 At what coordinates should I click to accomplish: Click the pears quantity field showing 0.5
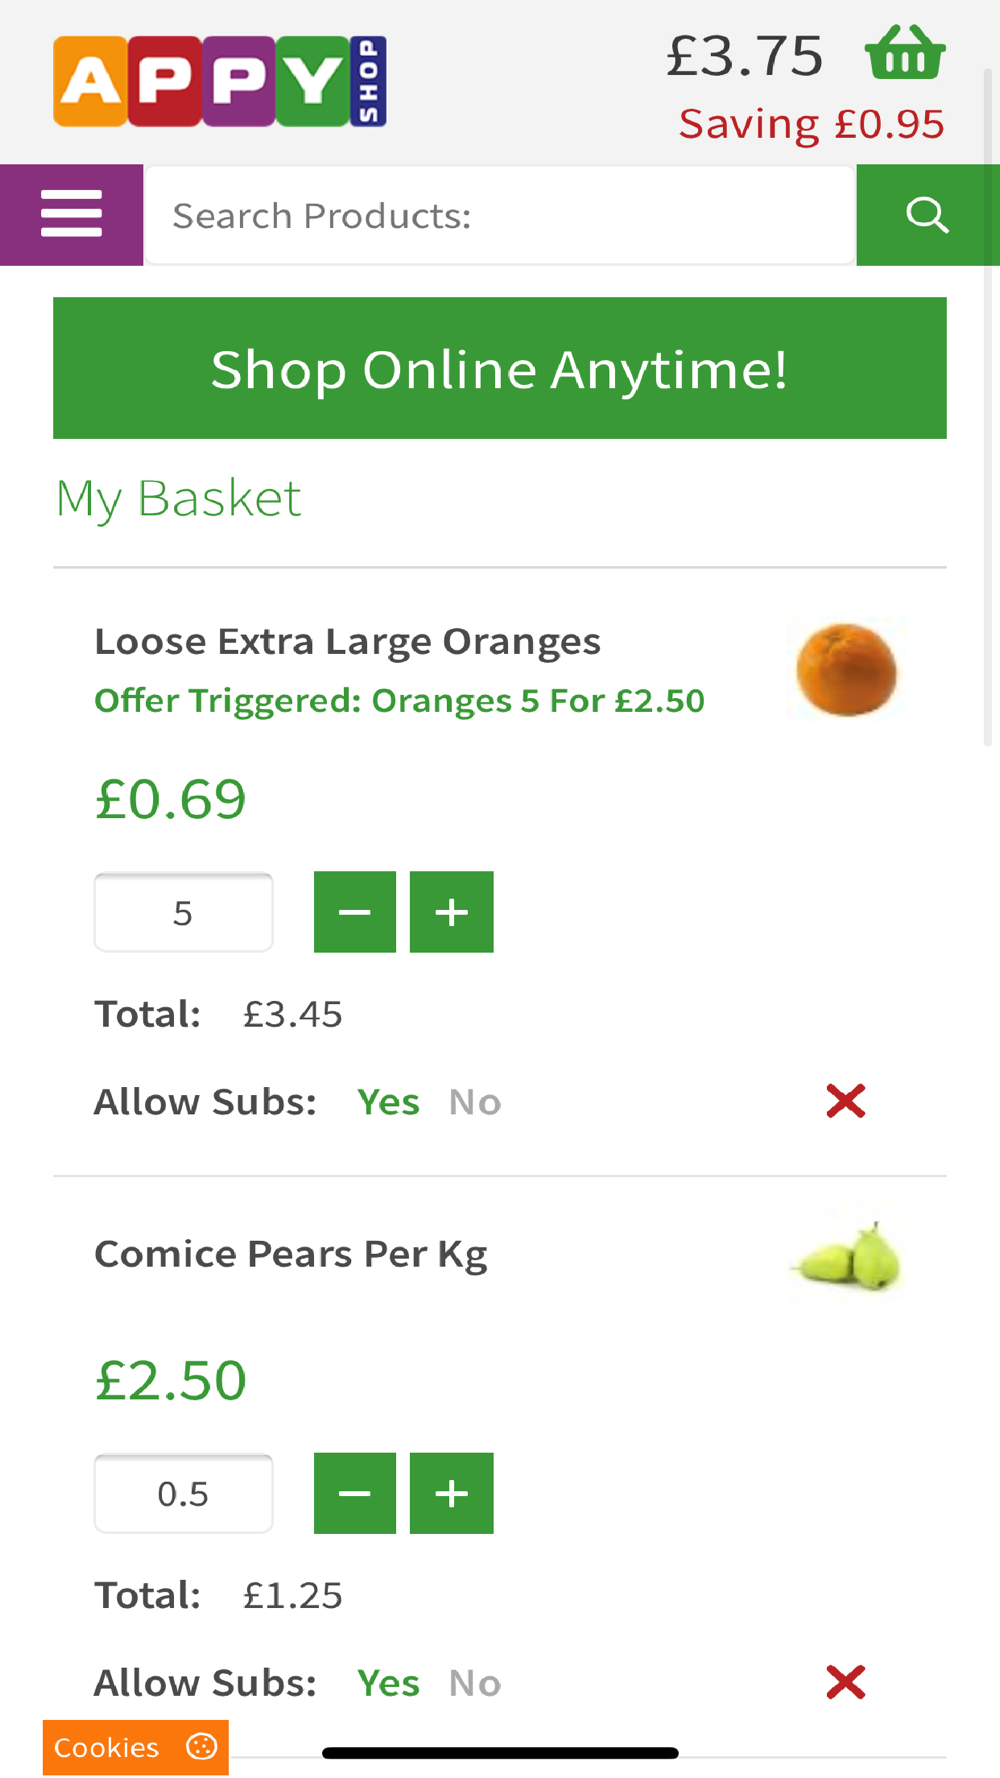click(x=183, y=1493)
